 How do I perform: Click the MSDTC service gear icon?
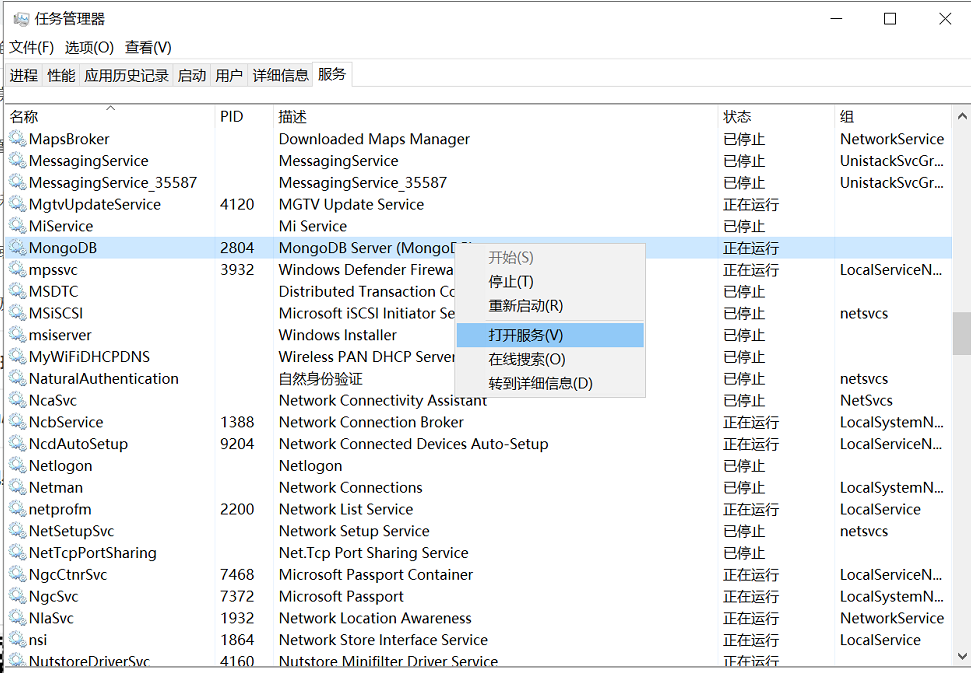click(x=18, y=291)
